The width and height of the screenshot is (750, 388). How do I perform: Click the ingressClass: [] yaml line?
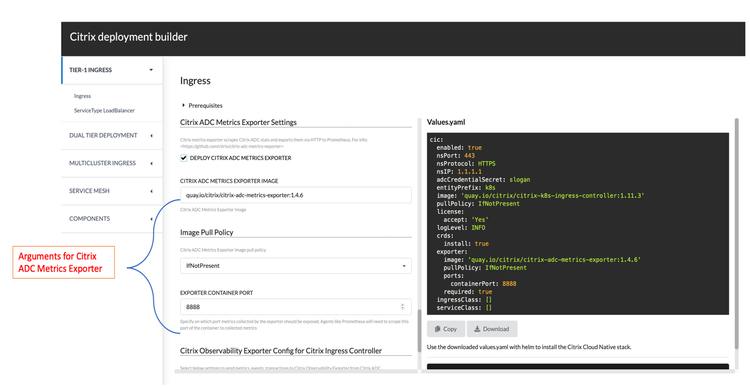click(464, 299)
